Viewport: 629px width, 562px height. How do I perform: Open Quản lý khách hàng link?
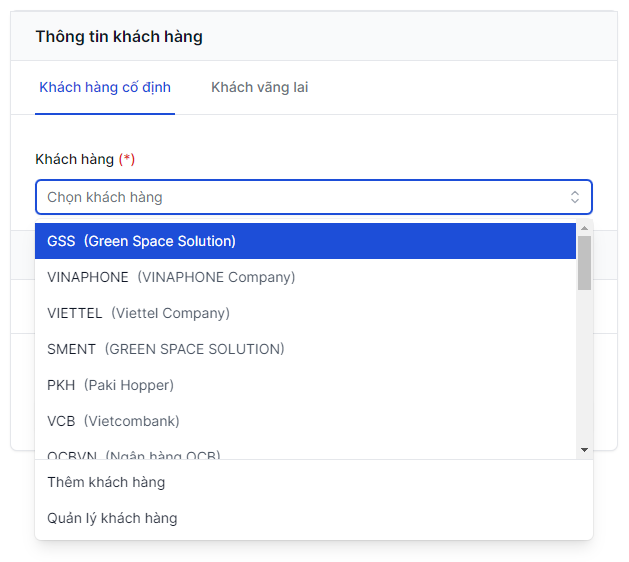pyautogui.click(x=314, y=518)
